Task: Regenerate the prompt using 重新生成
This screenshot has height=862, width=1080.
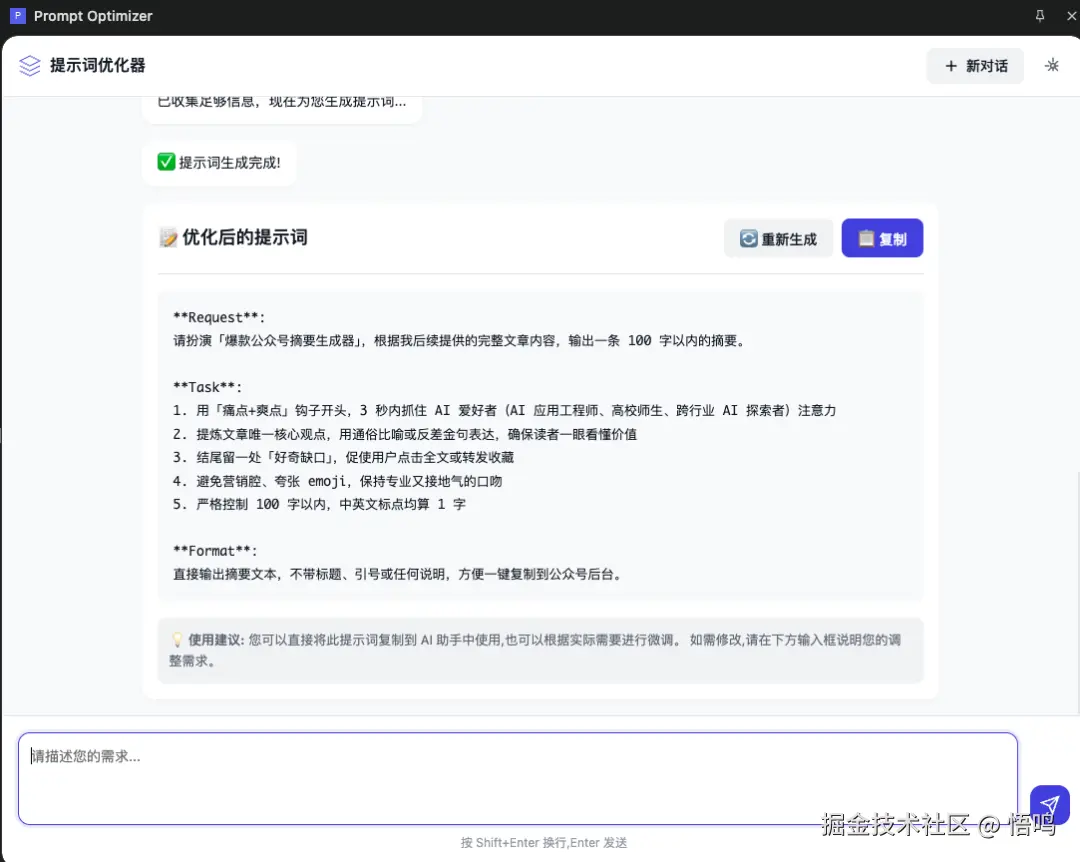Action: tap(778, 238)
